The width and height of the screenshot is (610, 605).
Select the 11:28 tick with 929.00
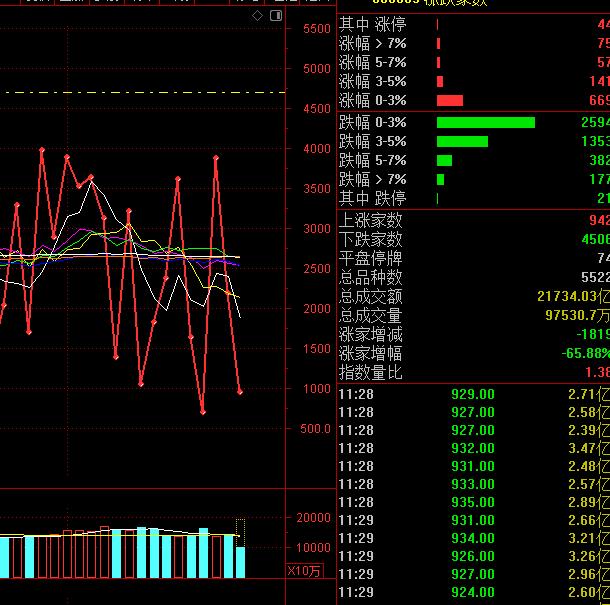click(473, 394)
